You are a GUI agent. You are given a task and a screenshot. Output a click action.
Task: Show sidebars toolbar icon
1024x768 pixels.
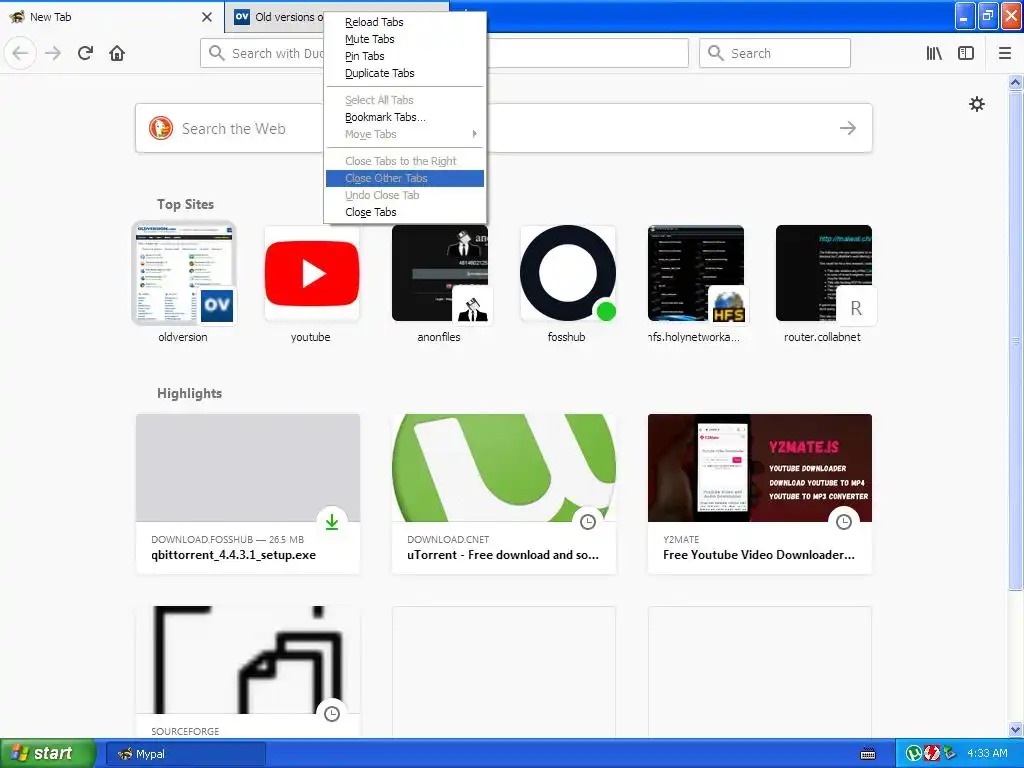point(966,53)
